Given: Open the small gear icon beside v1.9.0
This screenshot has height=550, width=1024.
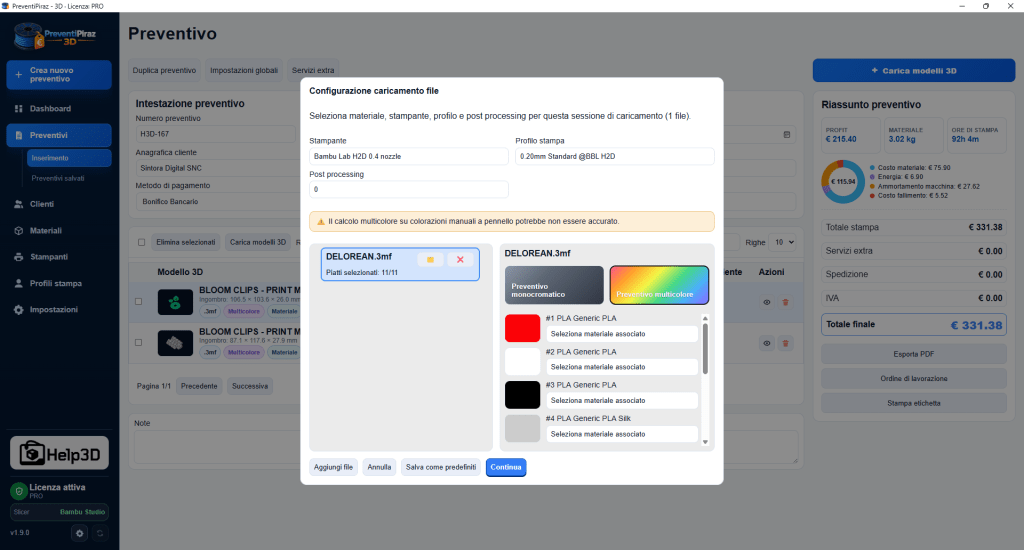Looking at the screenshot, I should click(80, 533).
